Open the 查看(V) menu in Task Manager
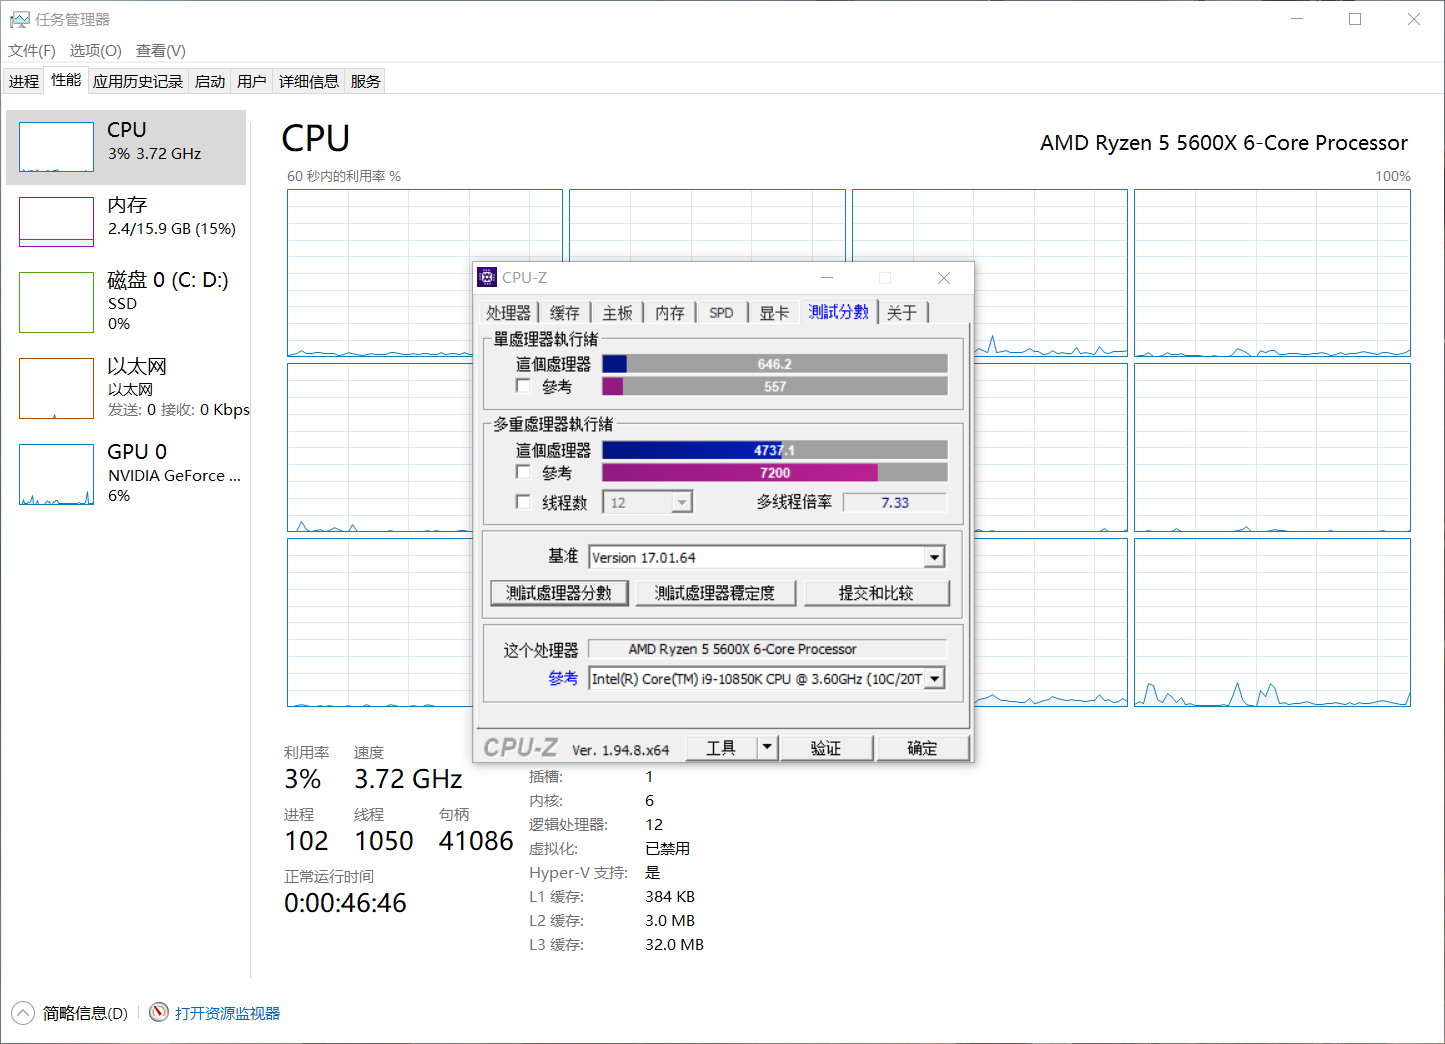The width and height of the screenshot is (1445, 1044). click(161, 51)
